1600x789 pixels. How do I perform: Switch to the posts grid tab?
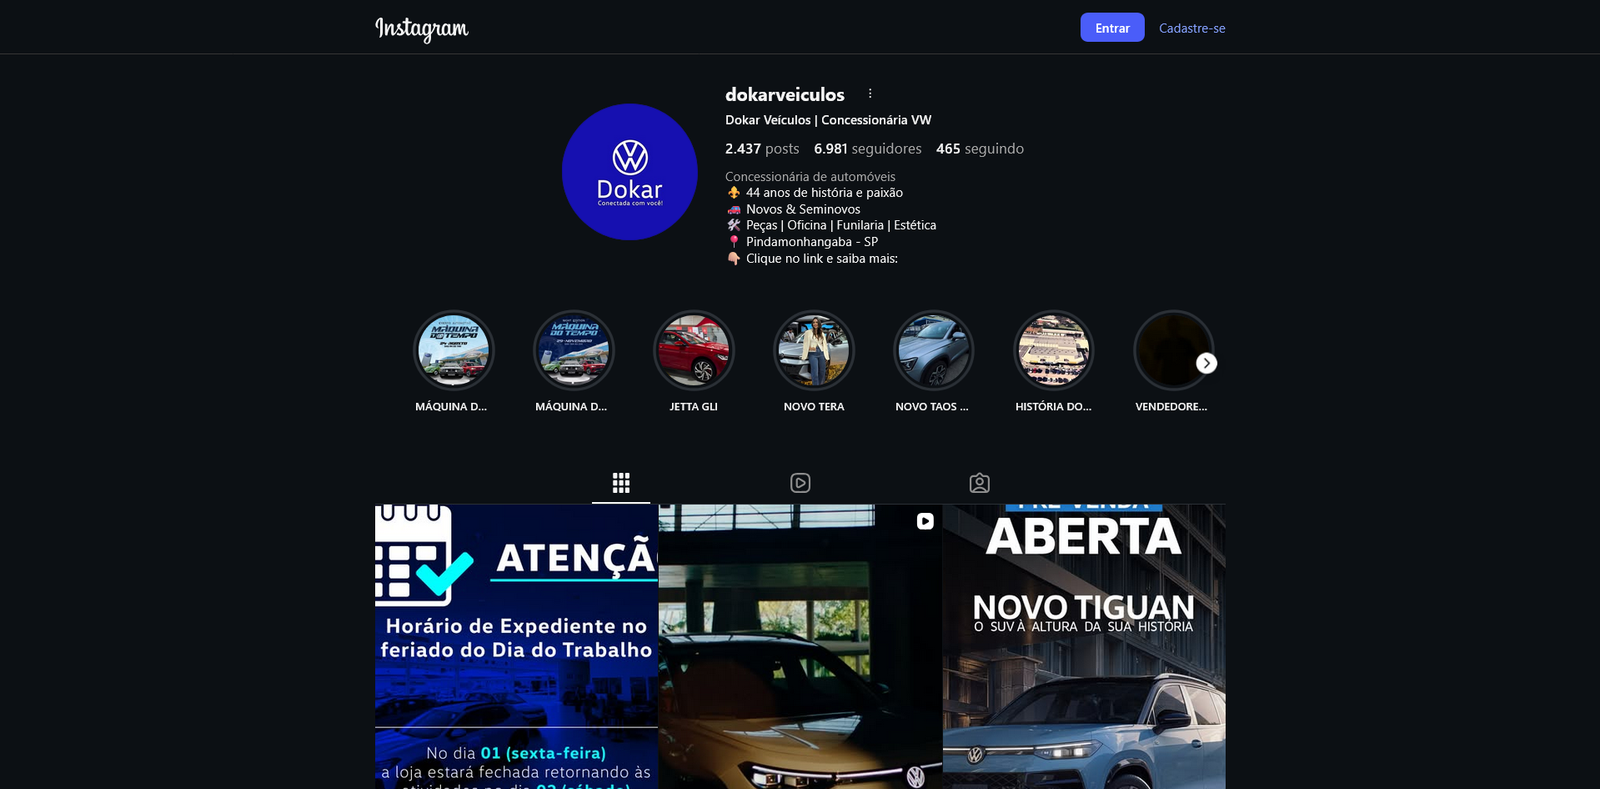[x=621, y=483]
